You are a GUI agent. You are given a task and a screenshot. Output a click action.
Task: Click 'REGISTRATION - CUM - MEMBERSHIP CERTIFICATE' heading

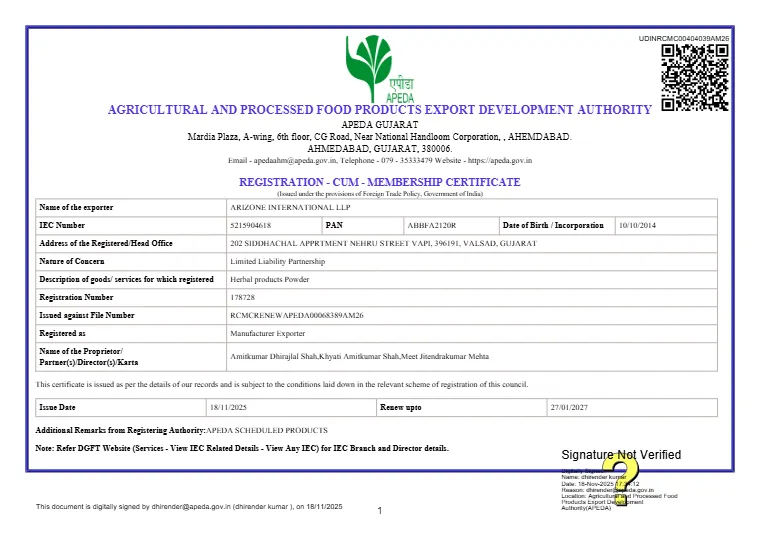(380, 182)
